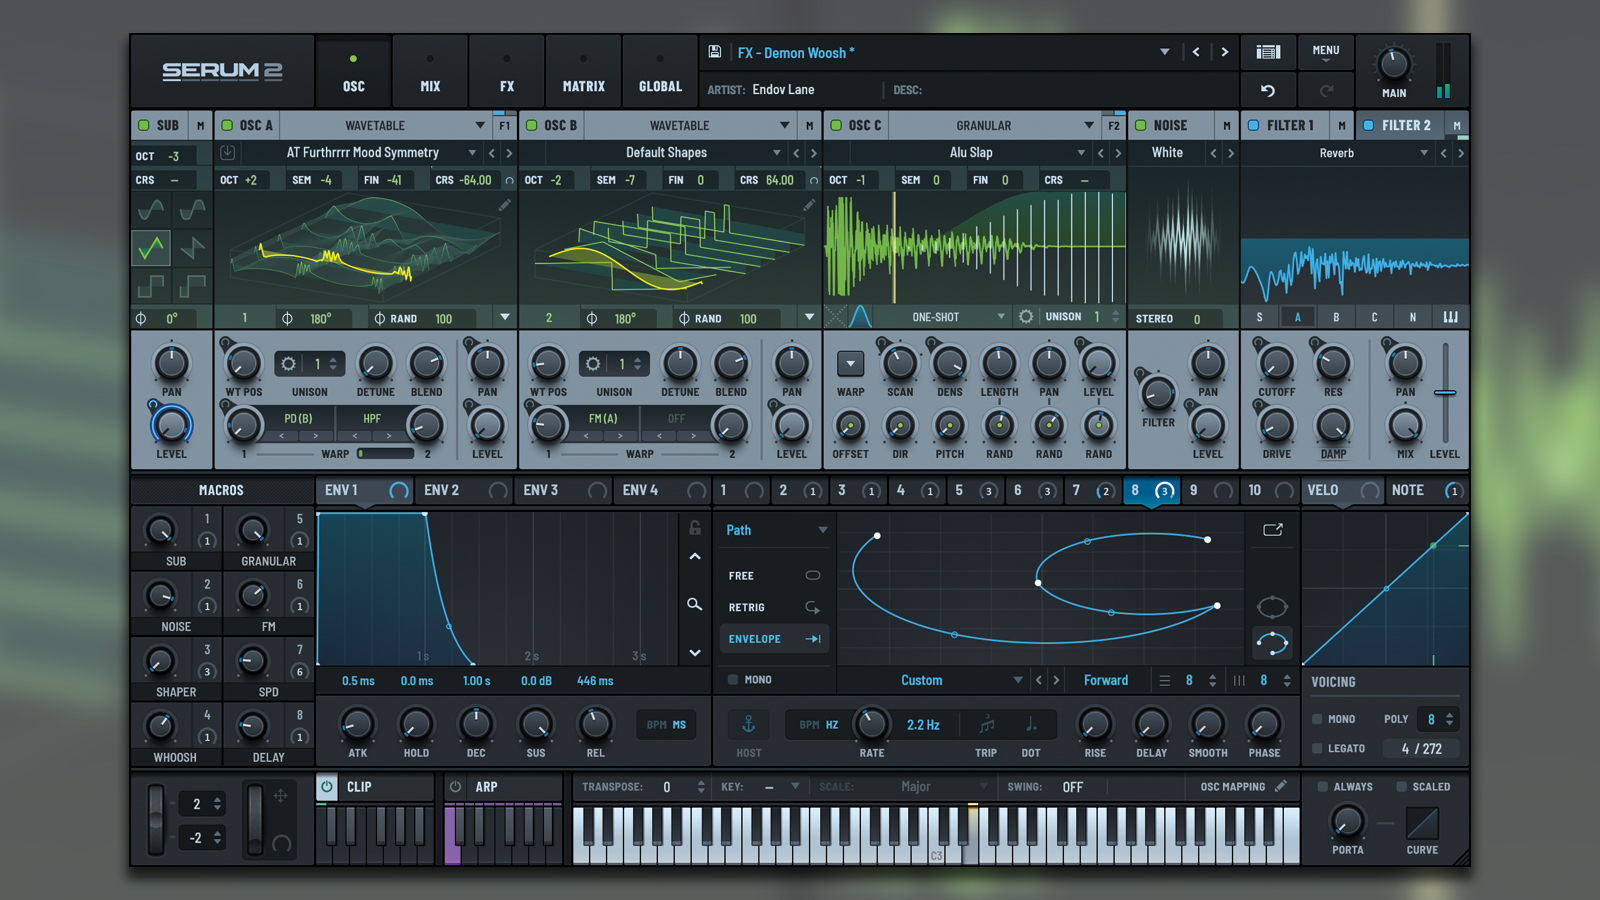Viewport: 1600px width, 900px height.
Task: Toggle the ARP power button
Action: point(454,787)
